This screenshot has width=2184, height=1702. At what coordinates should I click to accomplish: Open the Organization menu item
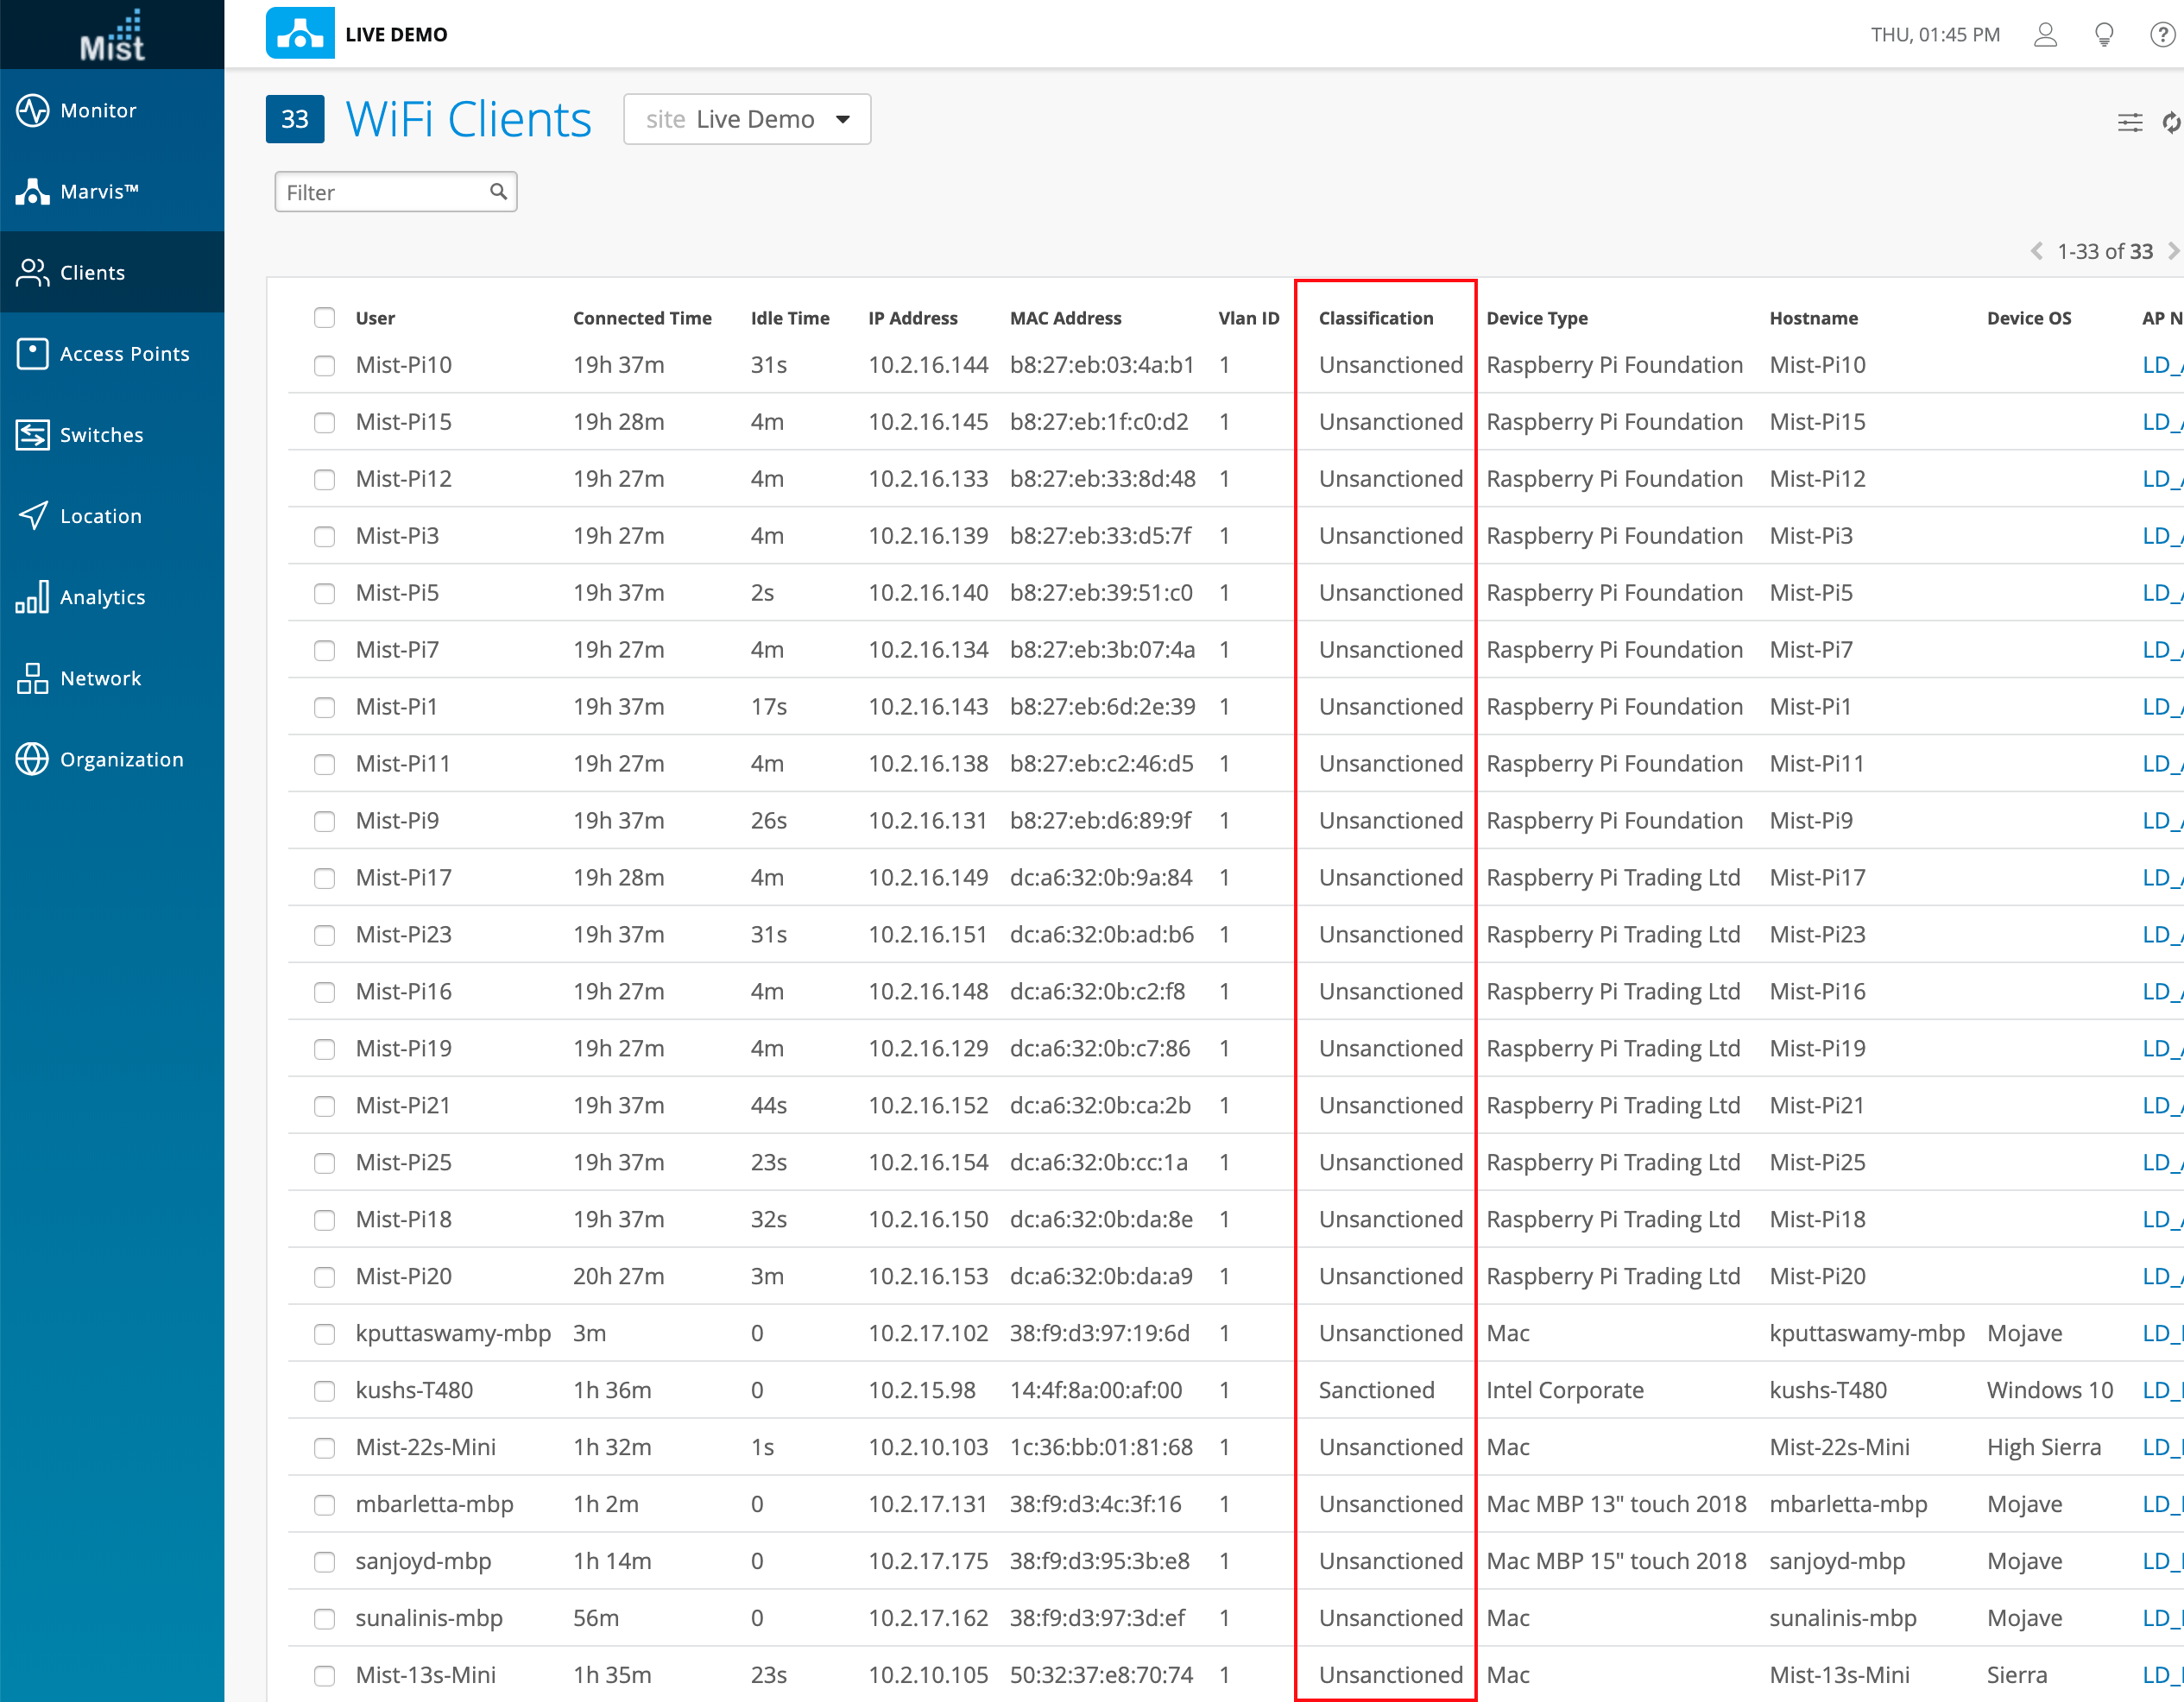pyautogui.click(x=121, y=759)
